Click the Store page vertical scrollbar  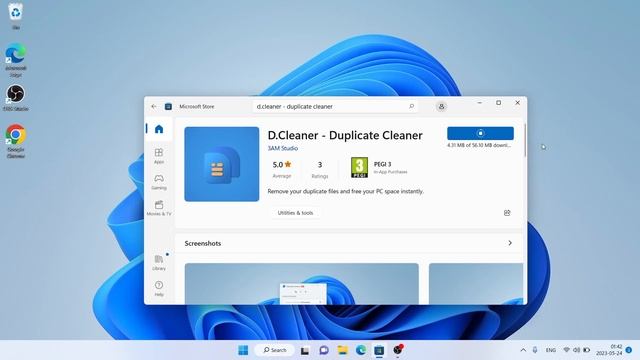coord(524,141)
